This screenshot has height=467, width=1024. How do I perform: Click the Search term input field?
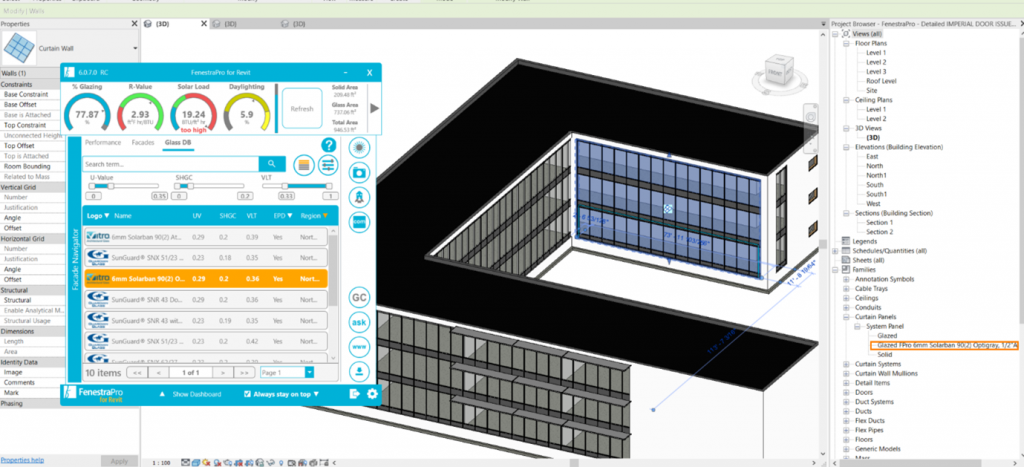pyautogui.click(x=170, y=164)
